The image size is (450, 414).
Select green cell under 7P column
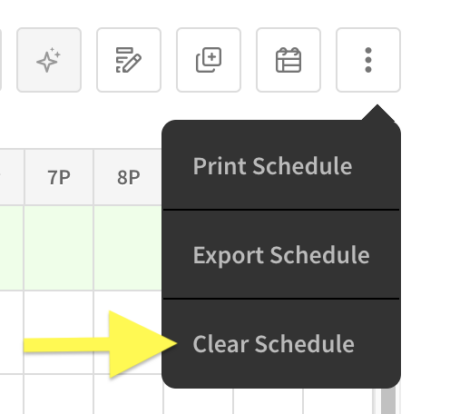tap(59, 248)
